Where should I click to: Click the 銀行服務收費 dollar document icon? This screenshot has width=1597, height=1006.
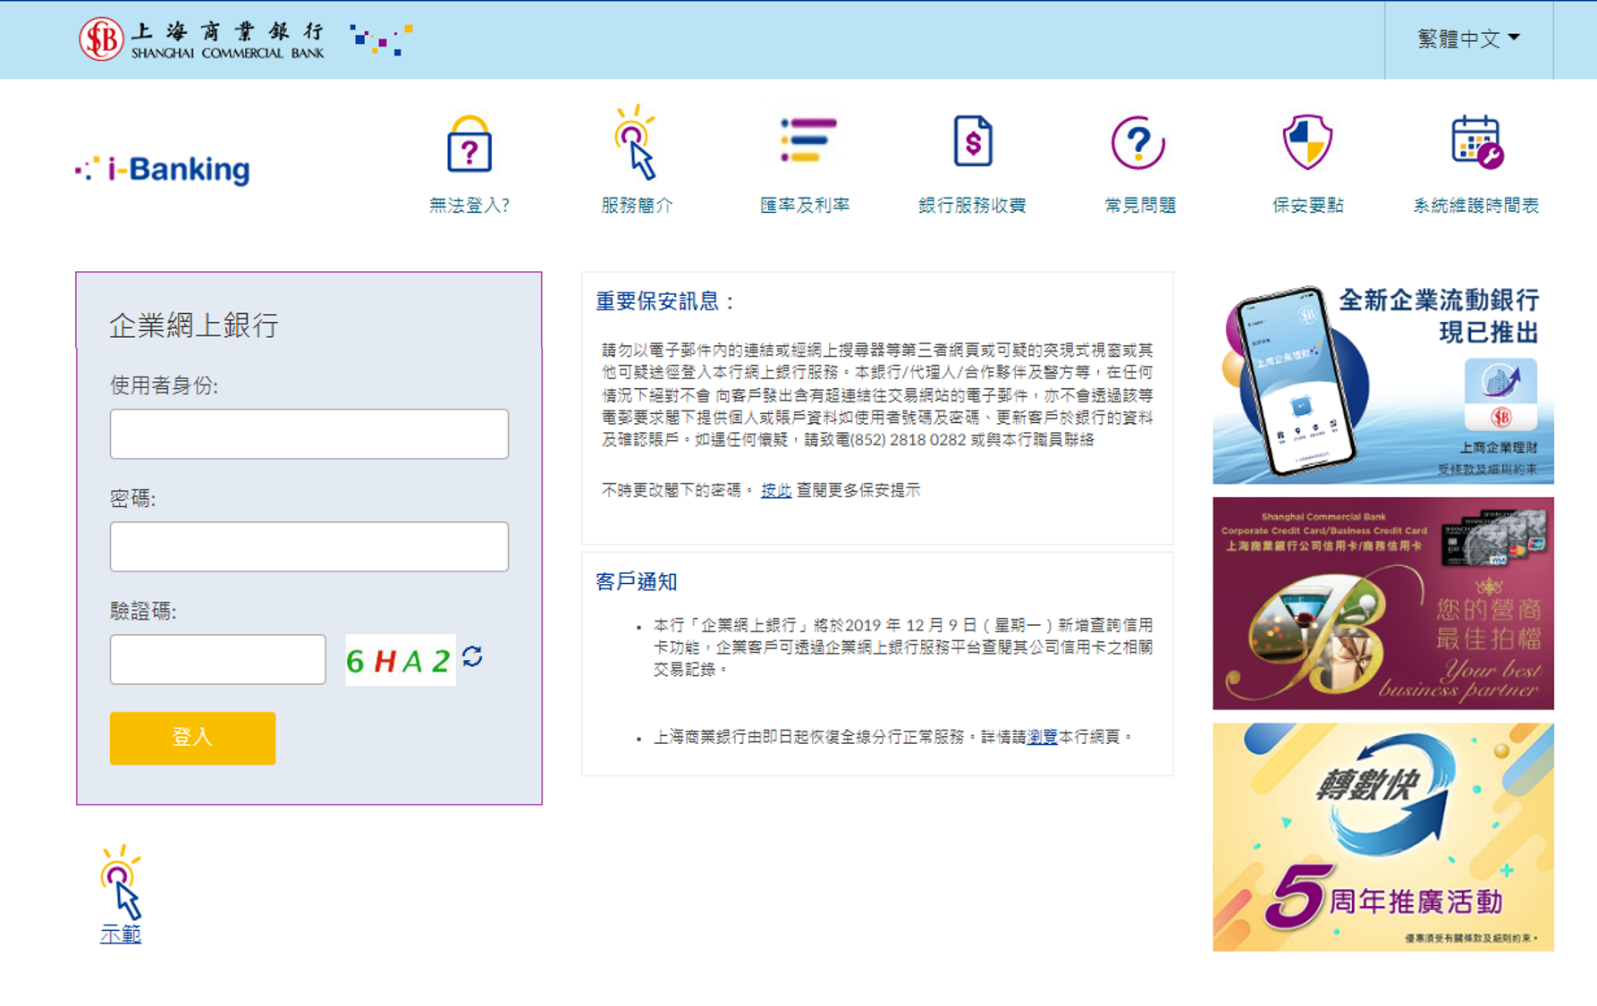click(972, 142)
